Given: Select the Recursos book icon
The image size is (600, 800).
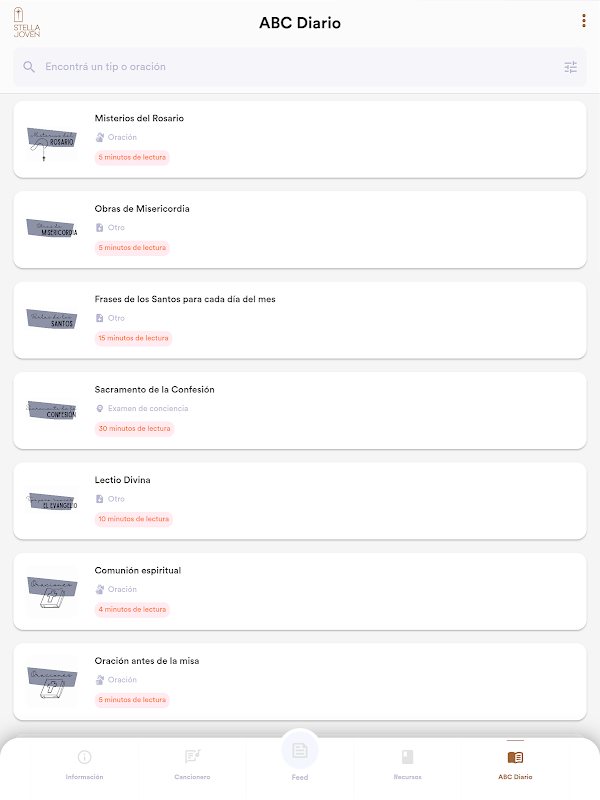Looking at the screenshot, I should 407,757.
